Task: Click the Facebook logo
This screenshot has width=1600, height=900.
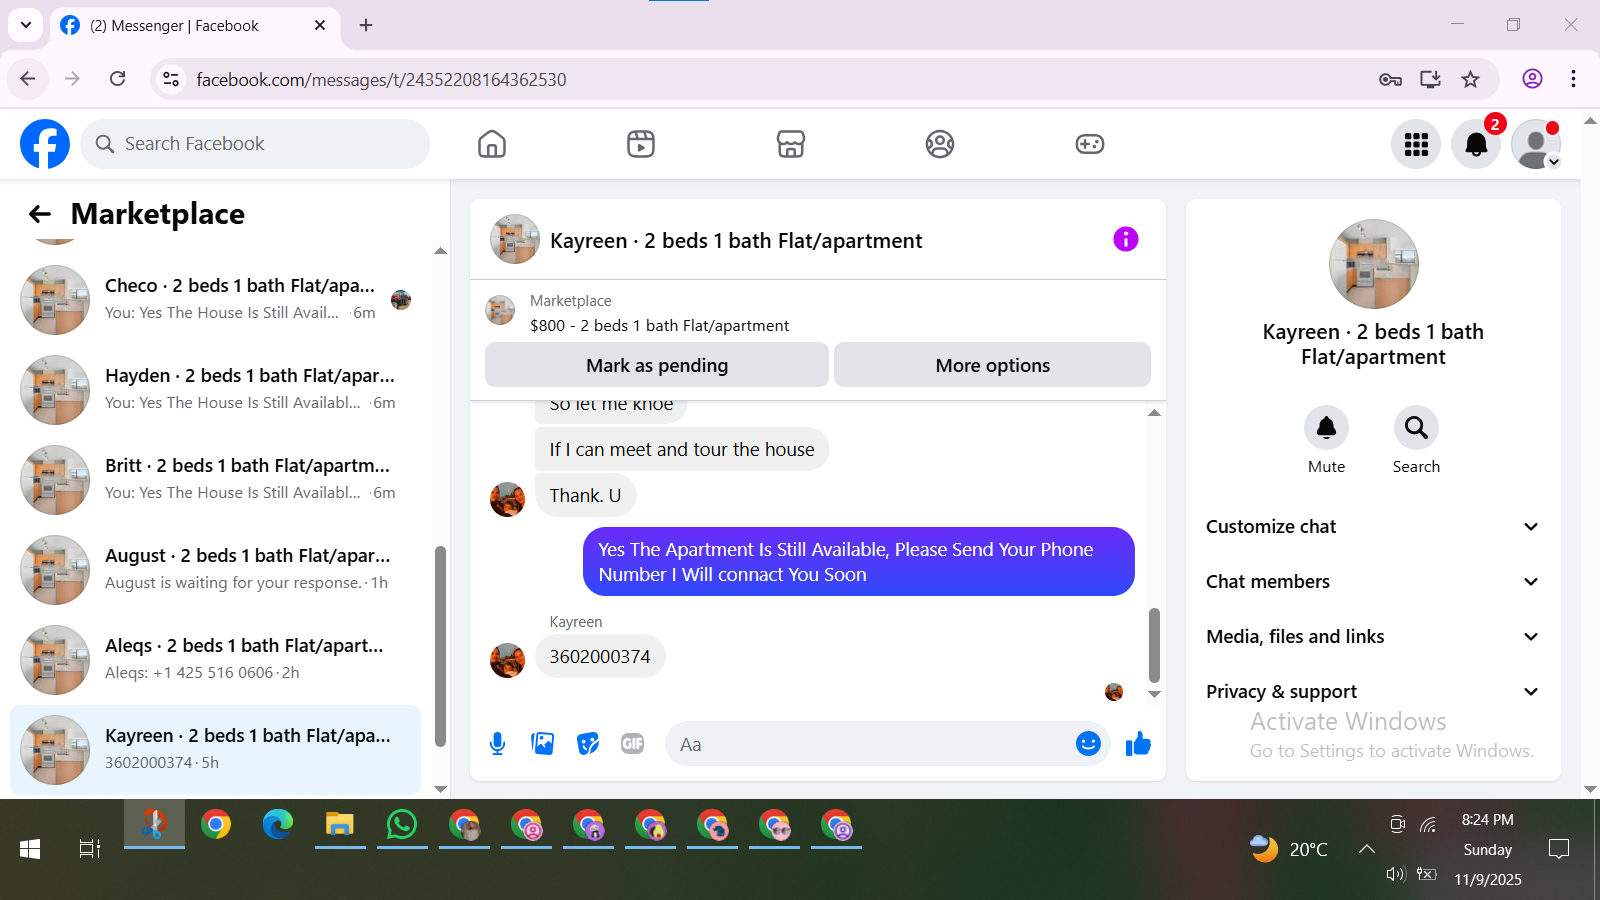Action: [x=45, y=144]
